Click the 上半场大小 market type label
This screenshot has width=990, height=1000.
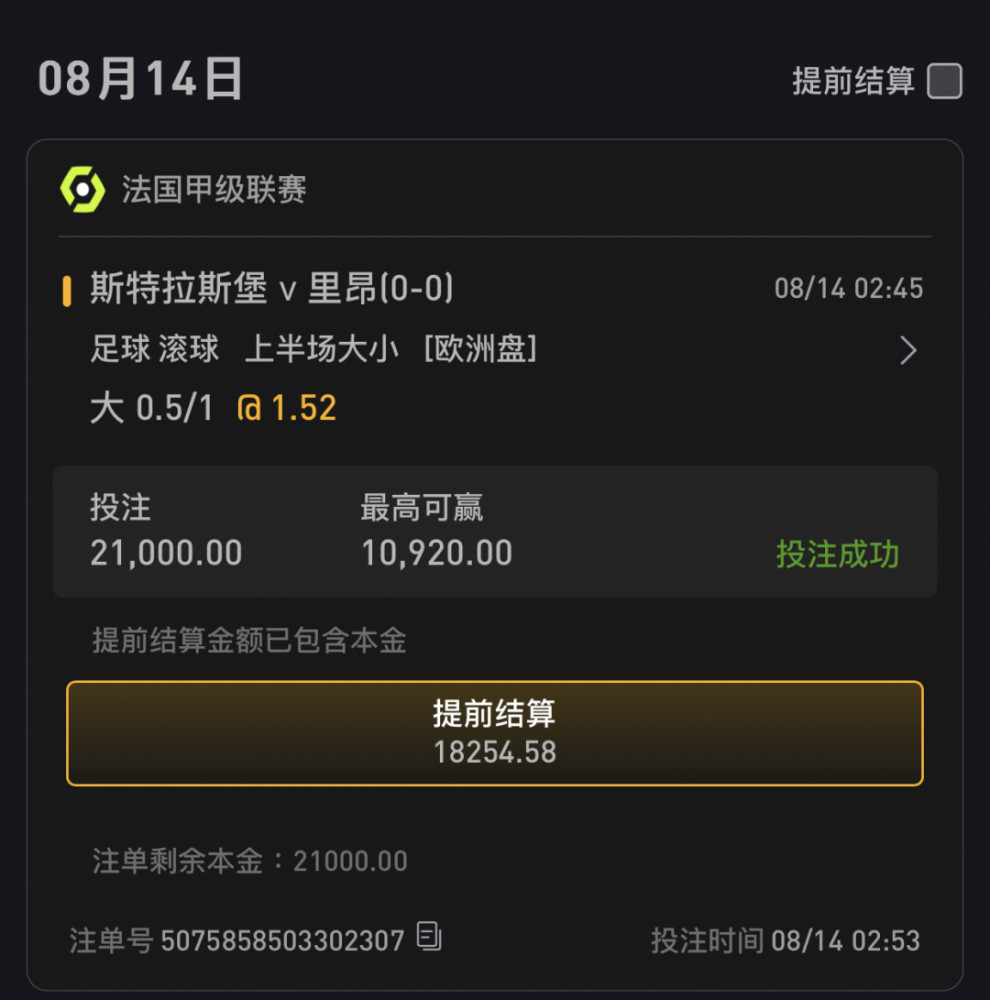coord(322,349)
